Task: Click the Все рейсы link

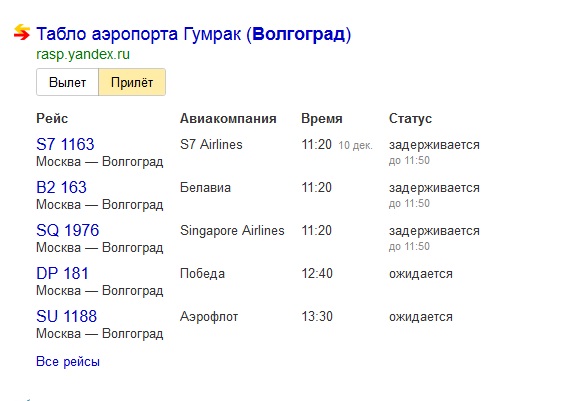Action: (x=68, y=361)
